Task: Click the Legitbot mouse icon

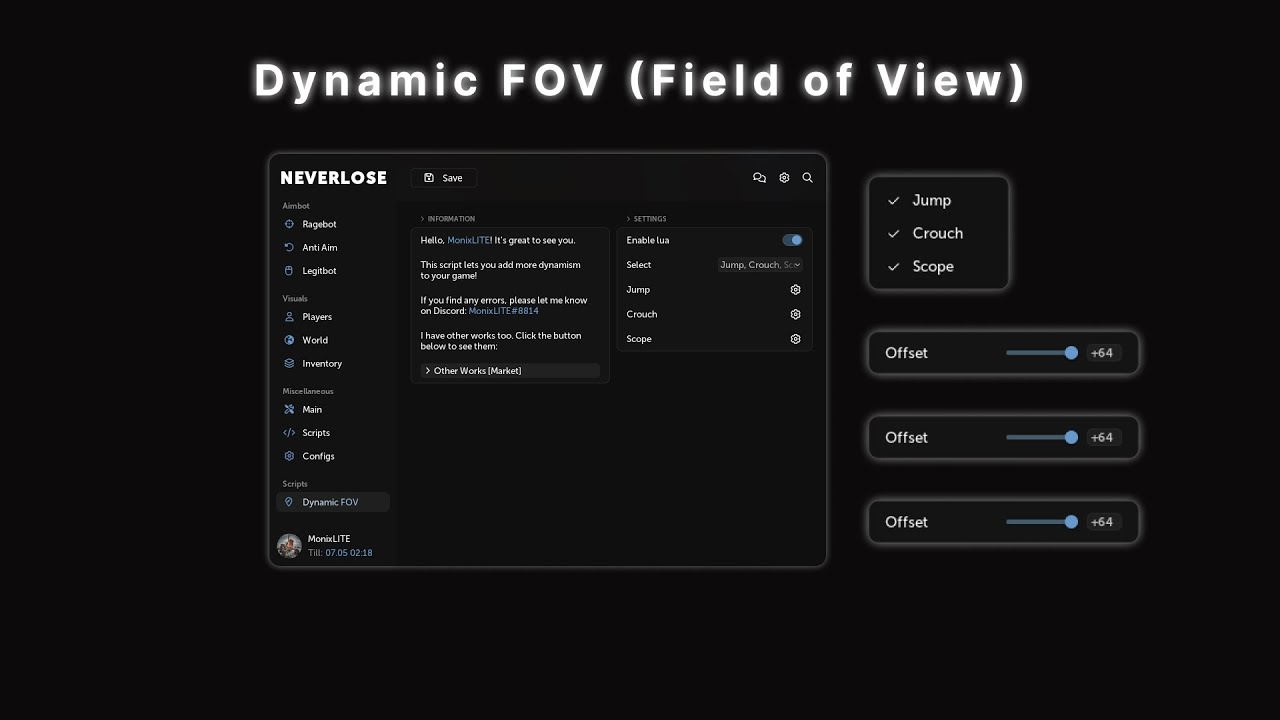Action: tap(289, 271)
